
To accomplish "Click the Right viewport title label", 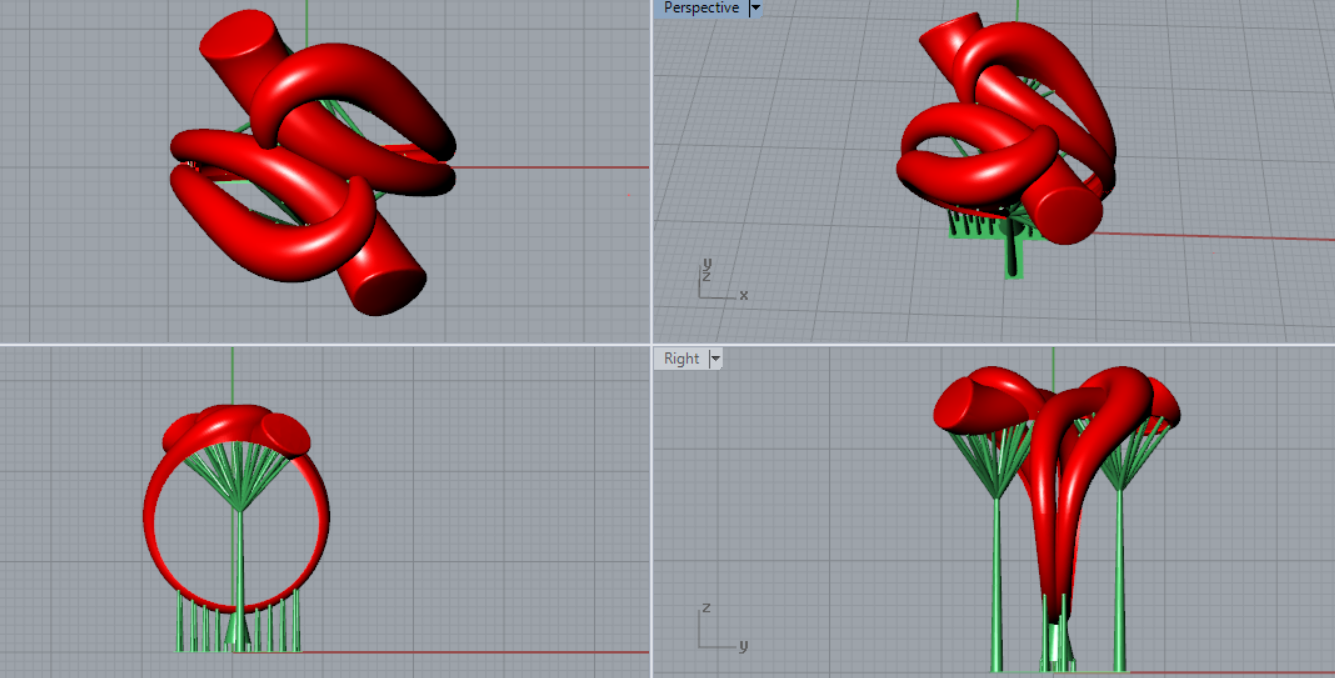I will click(681, 358).
